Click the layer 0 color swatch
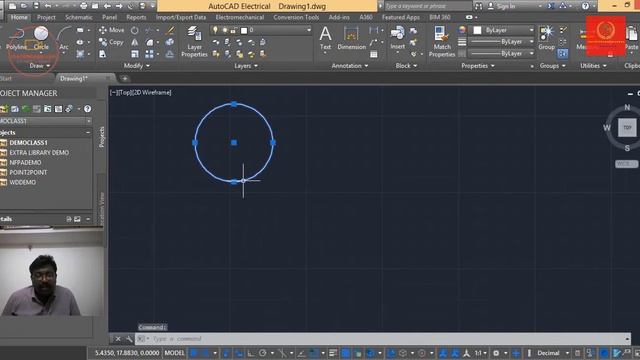This screenshot has width=640, height=360. tap(244, 30)
